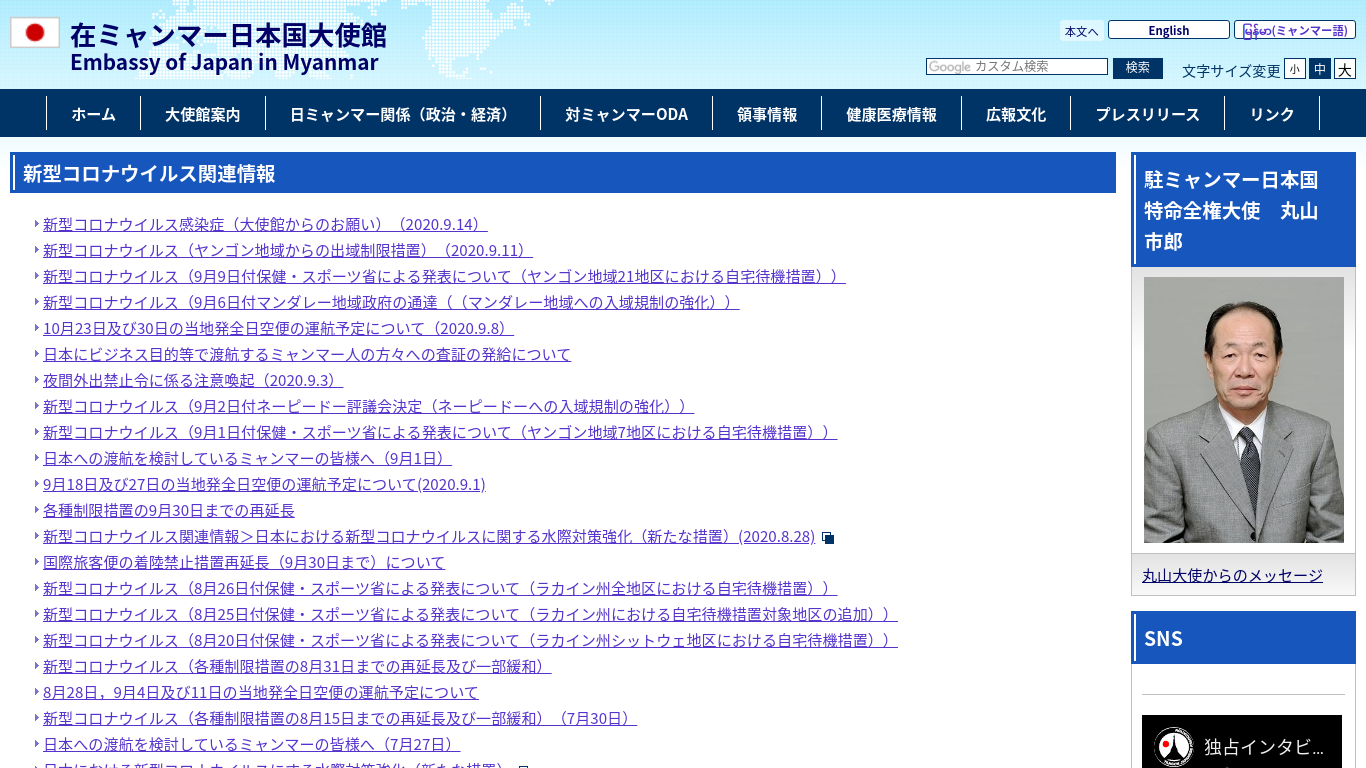Open 9月9日付 ヤンゴン地域21地区 link
The width and height of the screenshot is (1366, 768).
[444, 276]
